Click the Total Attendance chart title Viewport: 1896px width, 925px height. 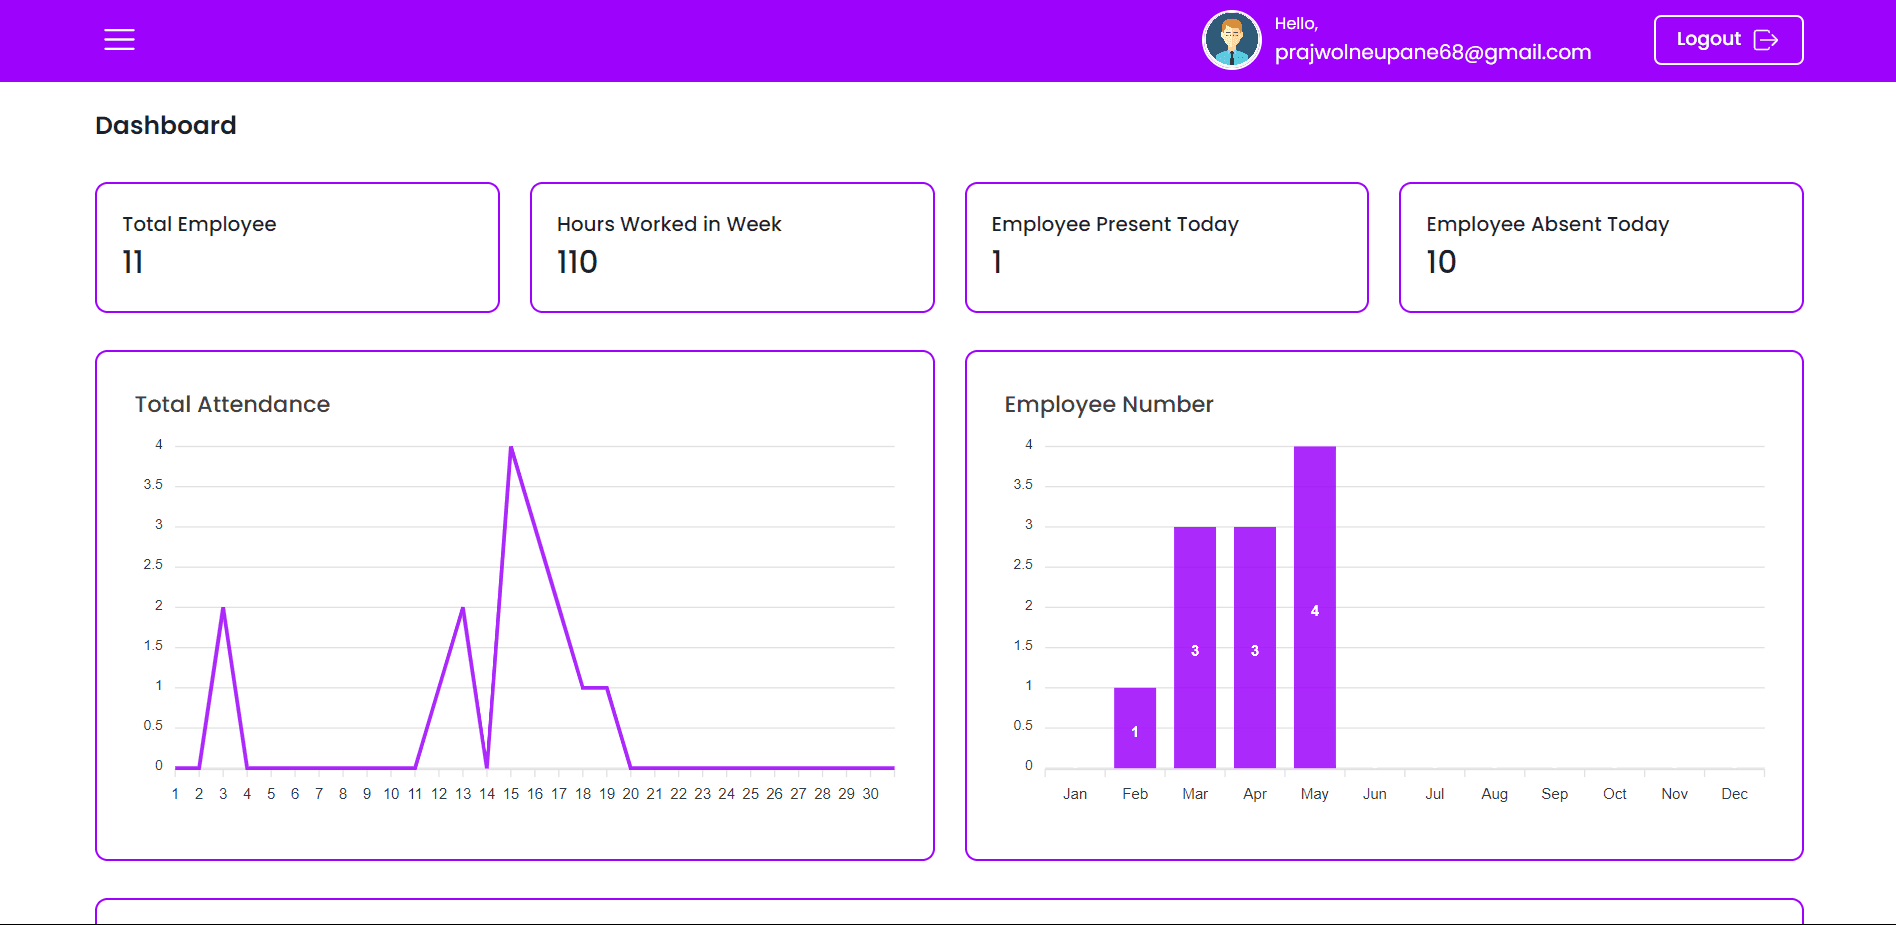(232, 404)
